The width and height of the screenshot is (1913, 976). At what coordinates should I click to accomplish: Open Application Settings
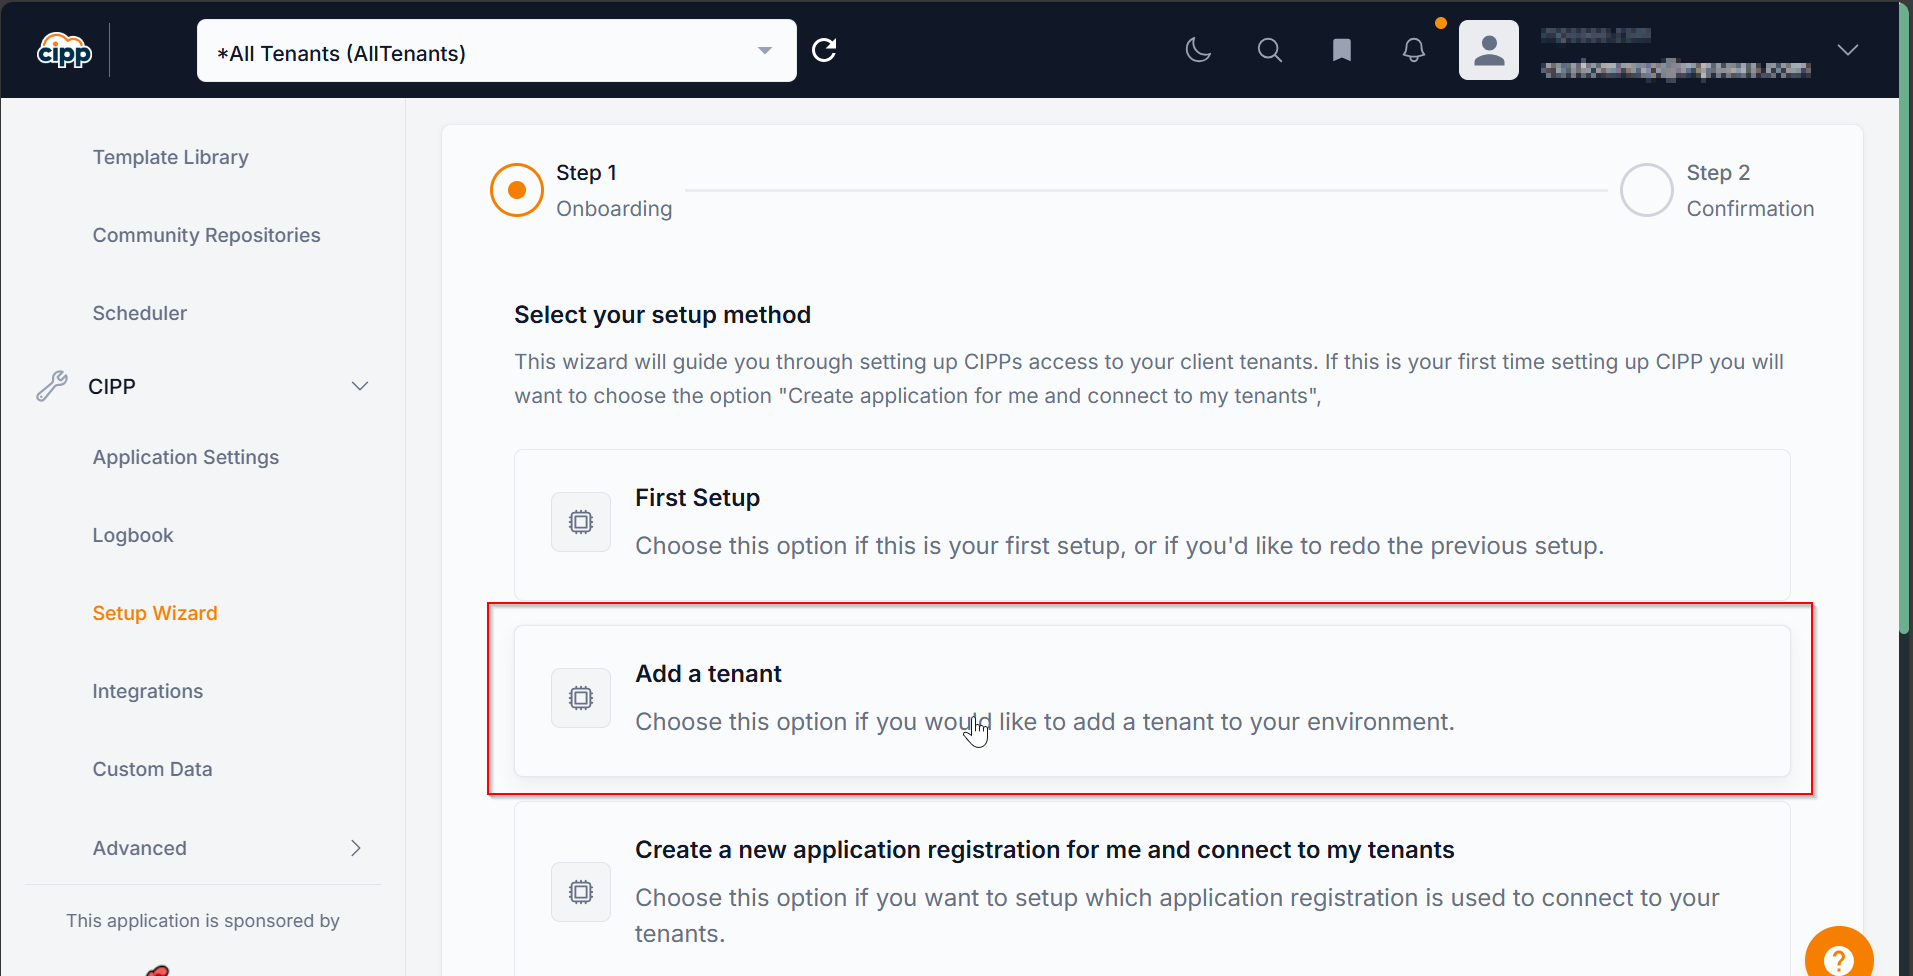pos(186,457)
